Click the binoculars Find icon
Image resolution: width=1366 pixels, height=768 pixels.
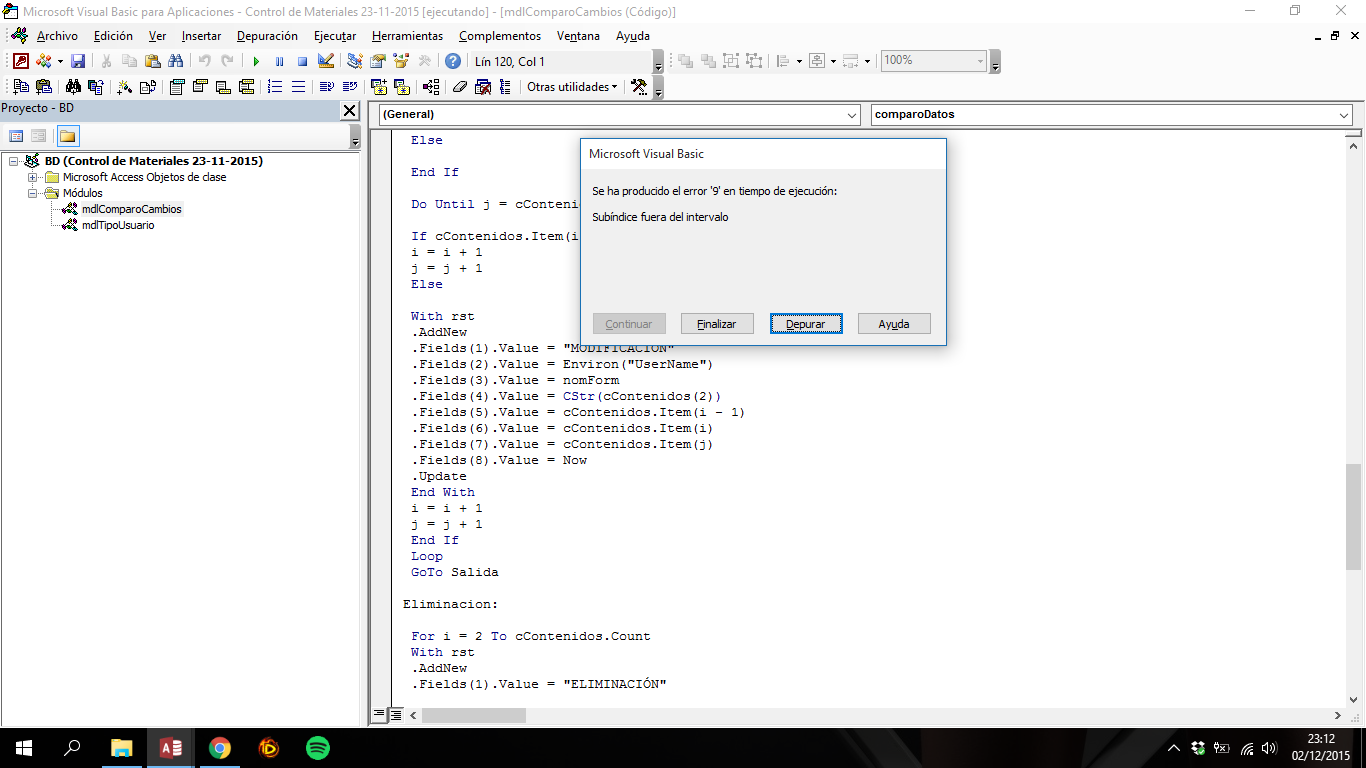point(176,61)
